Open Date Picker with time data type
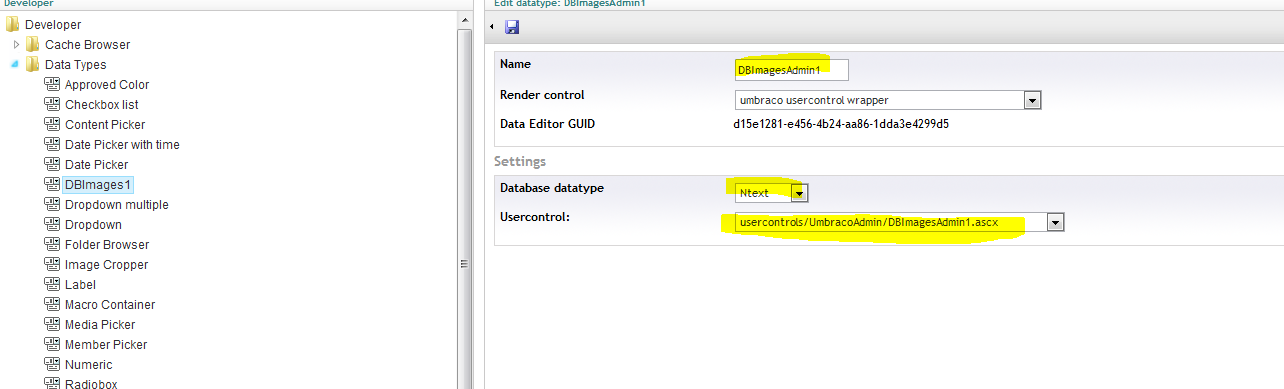This screenshot has height=389, width=1284. tap(122, 144)
